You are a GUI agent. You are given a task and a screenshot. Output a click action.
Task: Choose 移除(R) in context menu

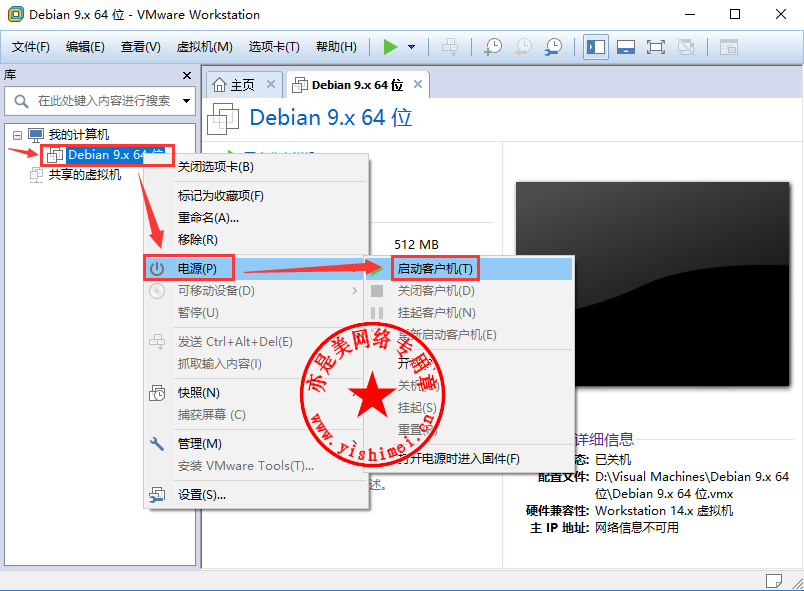pyautogui.click(x=256, y=240)
